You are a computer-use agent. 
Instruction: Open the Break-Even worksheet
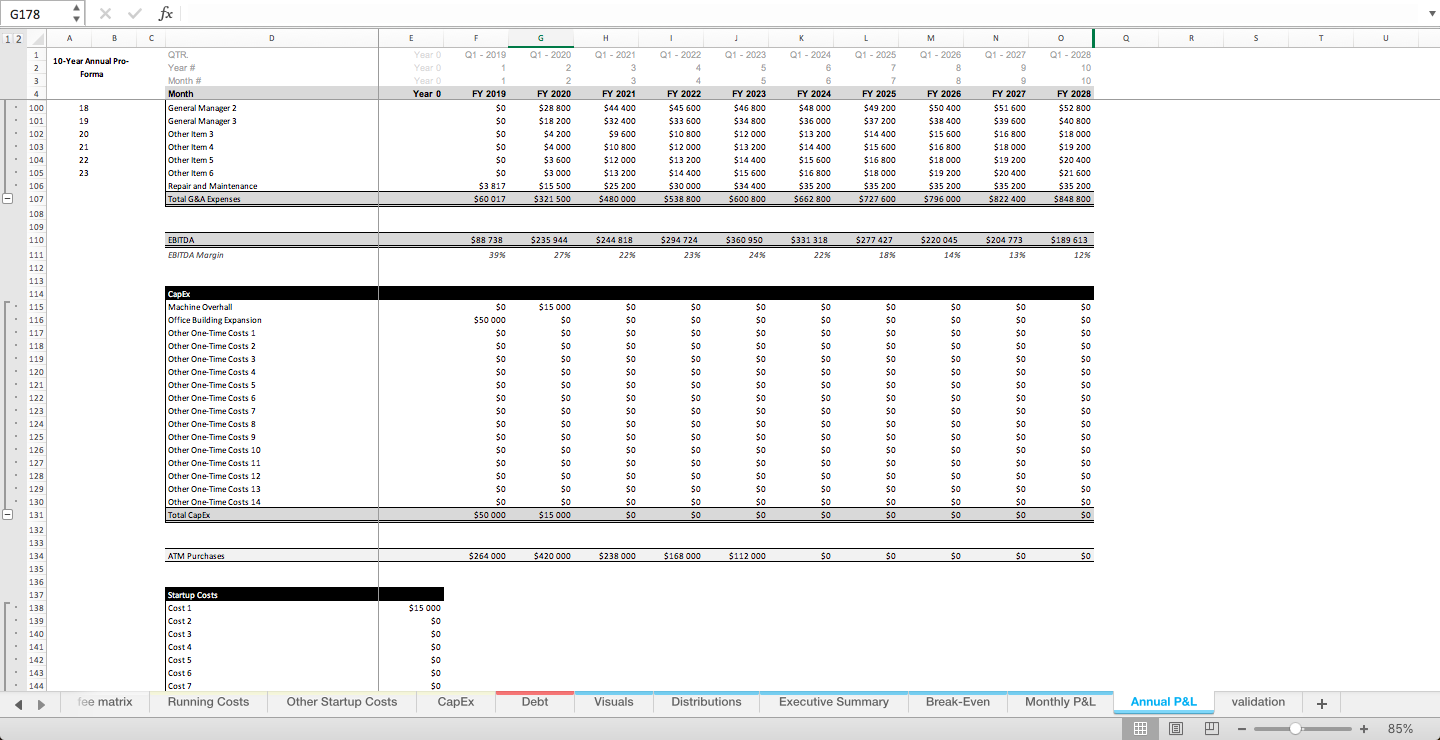(x=957, y=702)
